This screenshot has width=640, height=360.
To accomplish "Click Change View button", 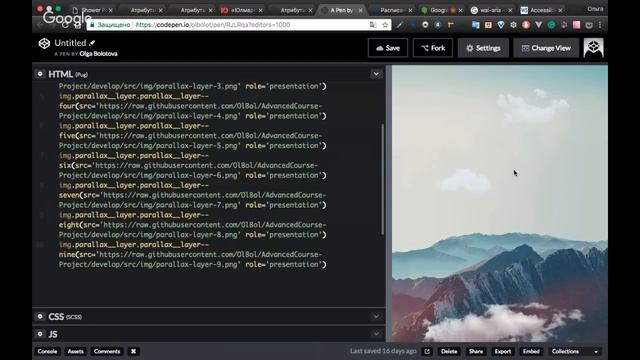I will 546,48.
